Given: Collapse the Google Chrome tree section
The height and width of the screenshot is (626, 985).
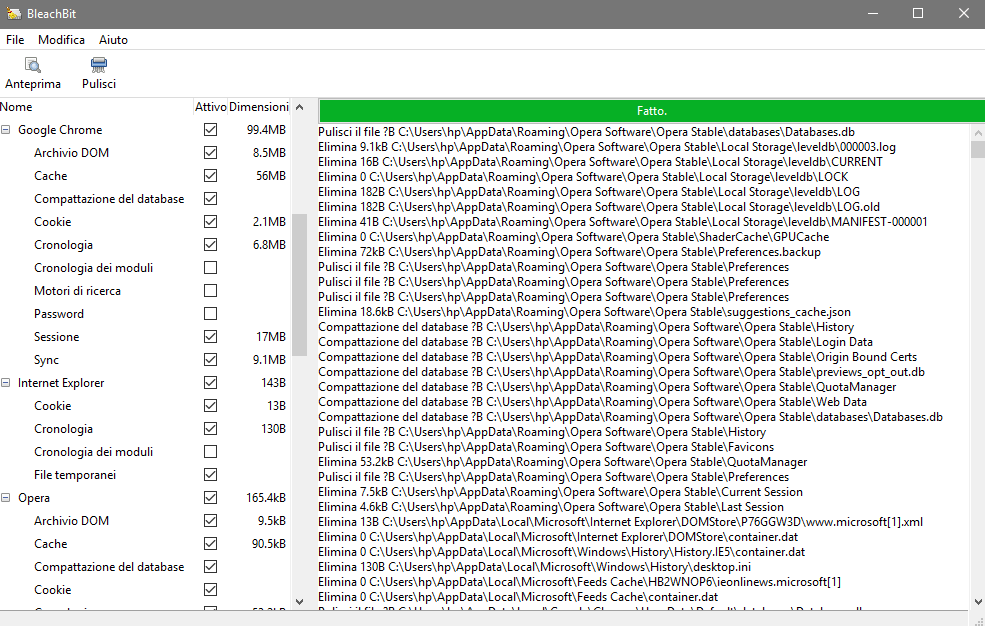Looking at the screenshot, I should coord(8,129).
